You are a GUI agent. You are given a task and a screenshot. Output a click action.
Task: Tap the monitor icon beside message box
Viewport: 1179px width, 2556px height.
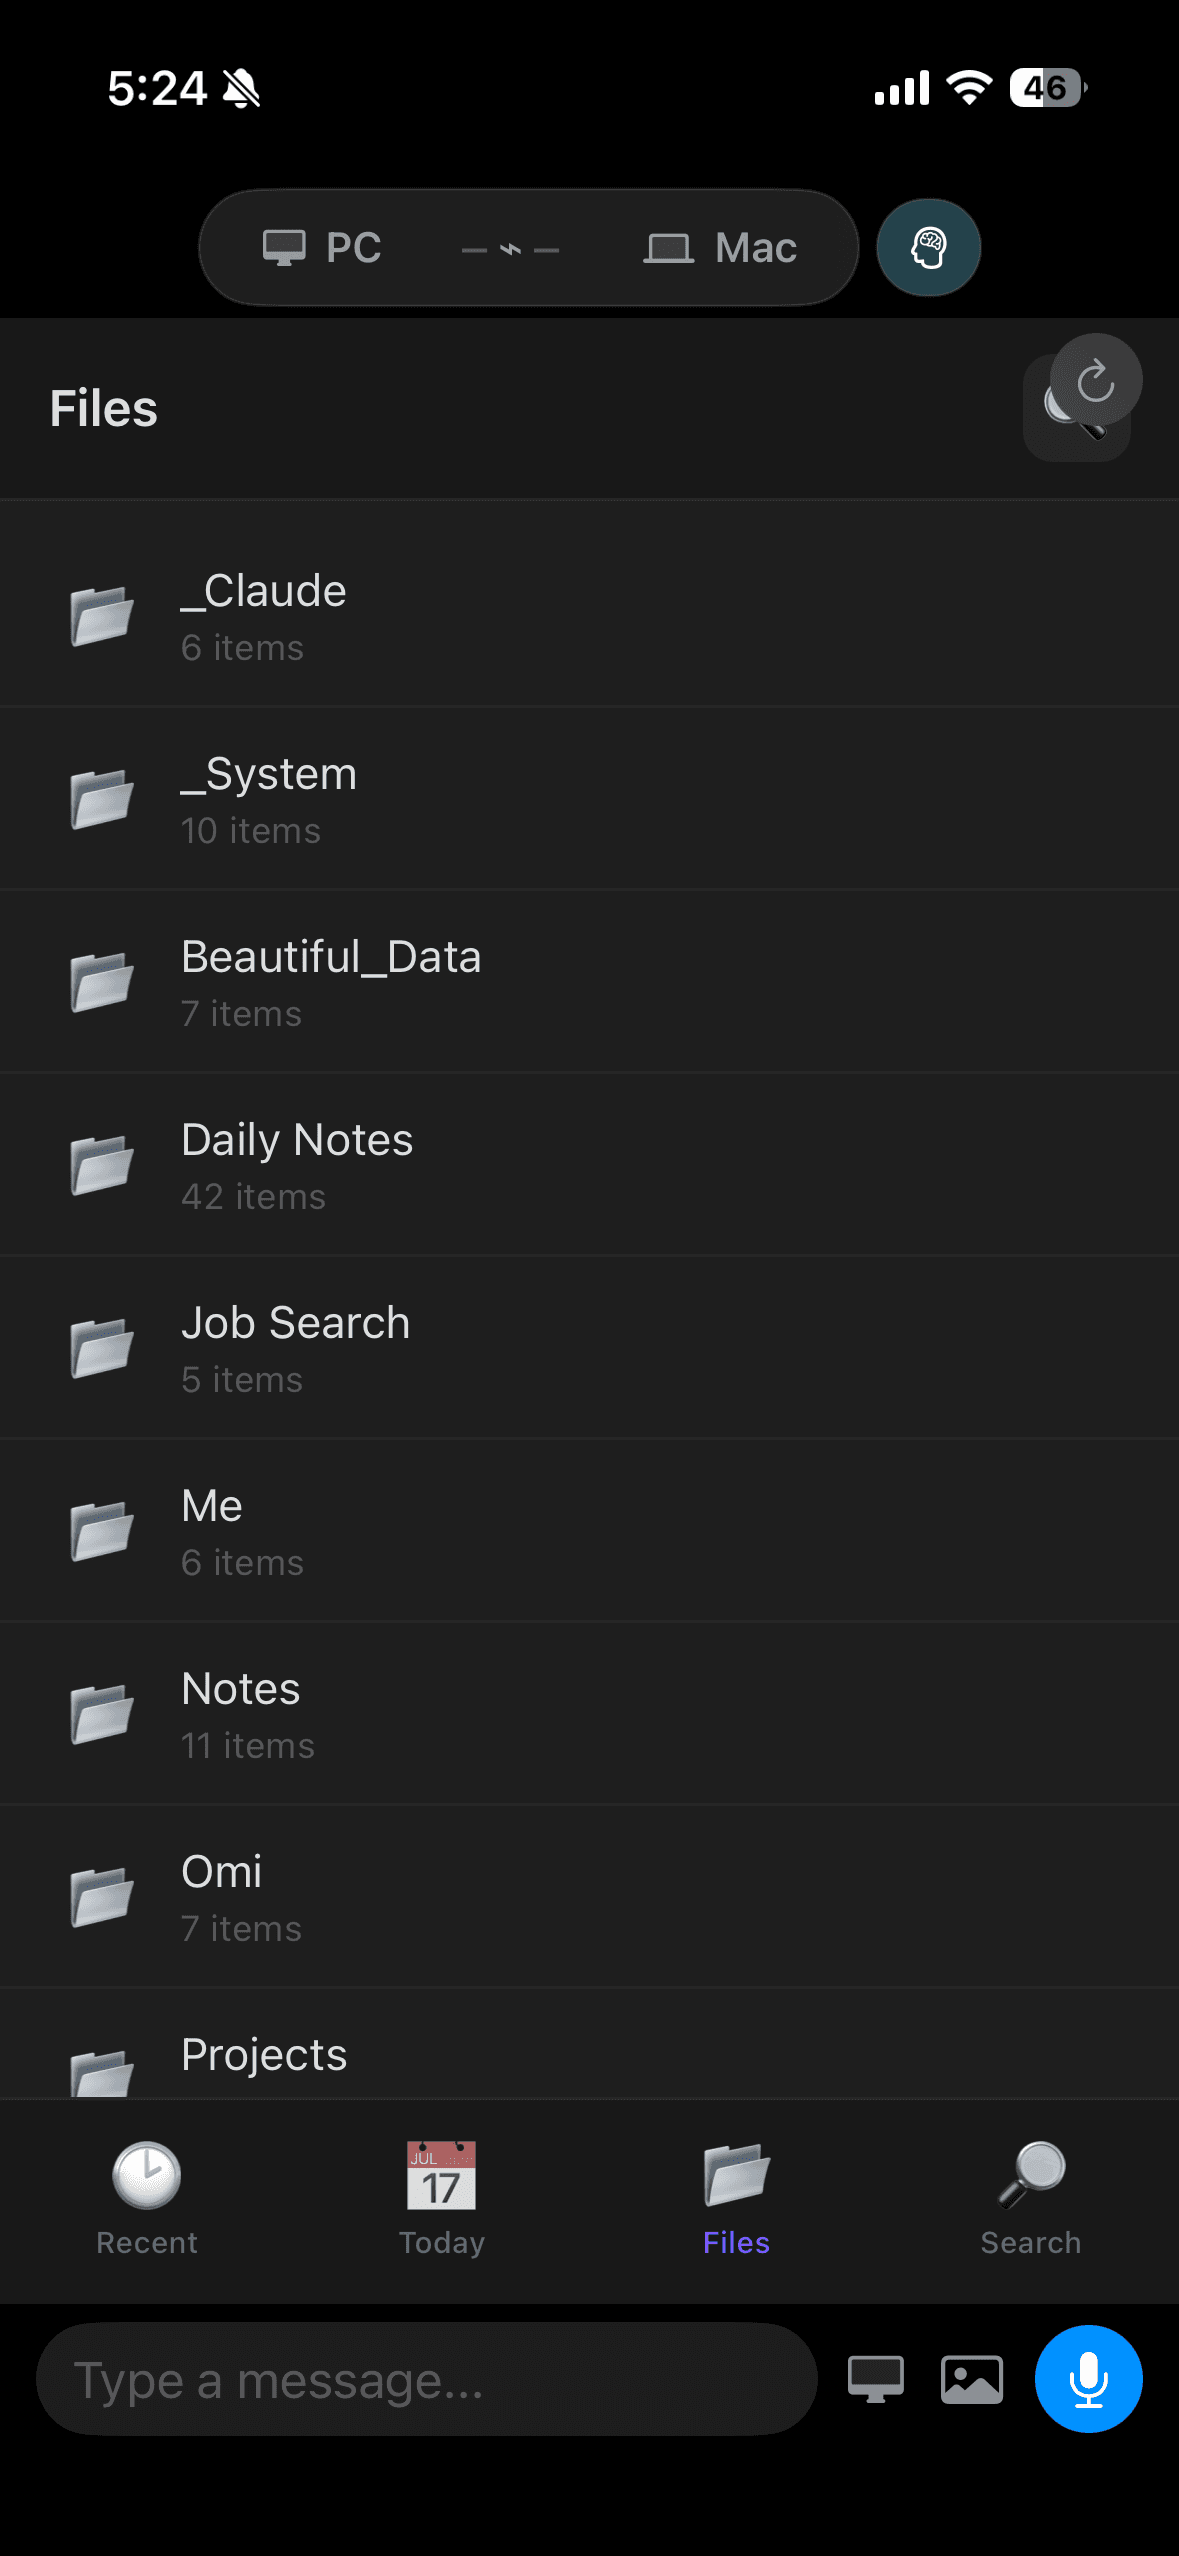tap(876, 2379)
